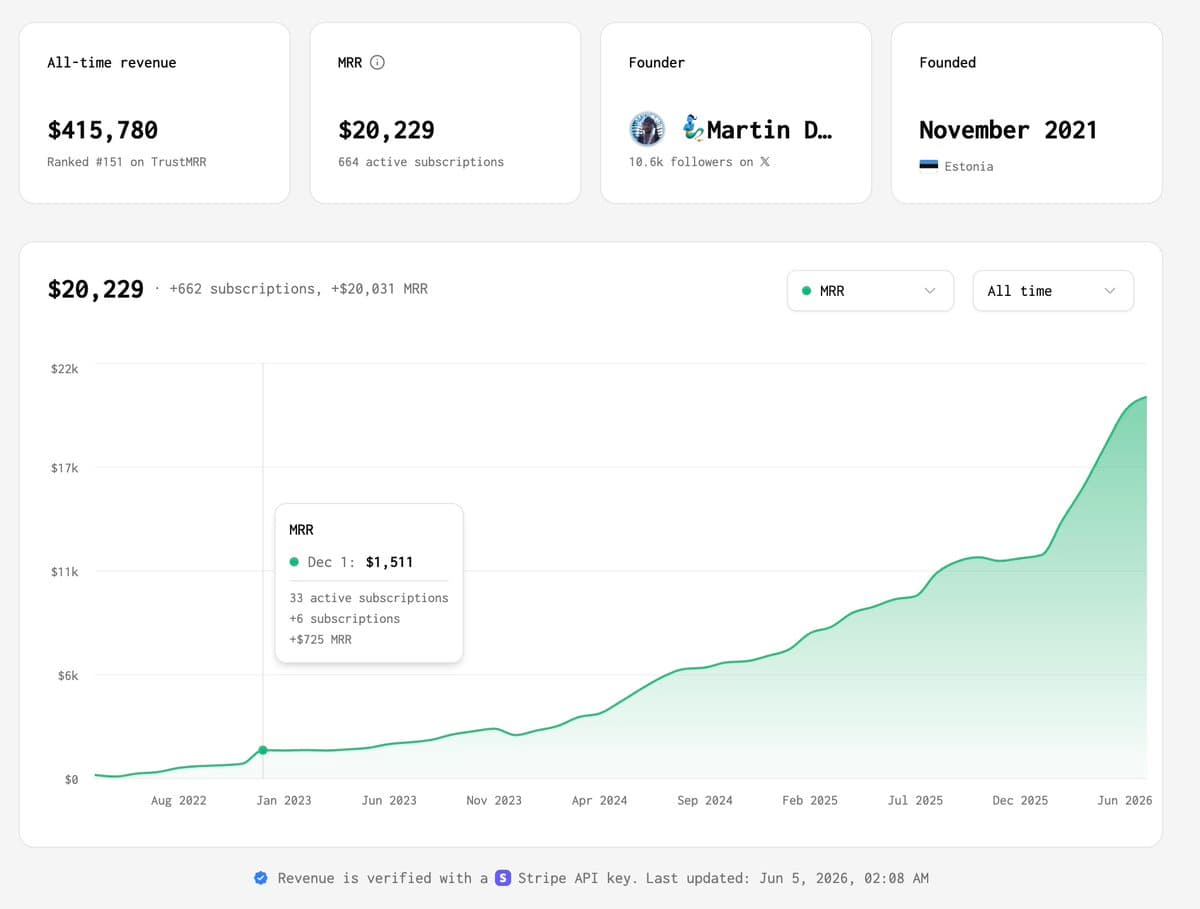Viewport: 1200px width, 909px height.
Task: Click "+6 subscriptions" in tooltip
Action: (x=345, y=619)
